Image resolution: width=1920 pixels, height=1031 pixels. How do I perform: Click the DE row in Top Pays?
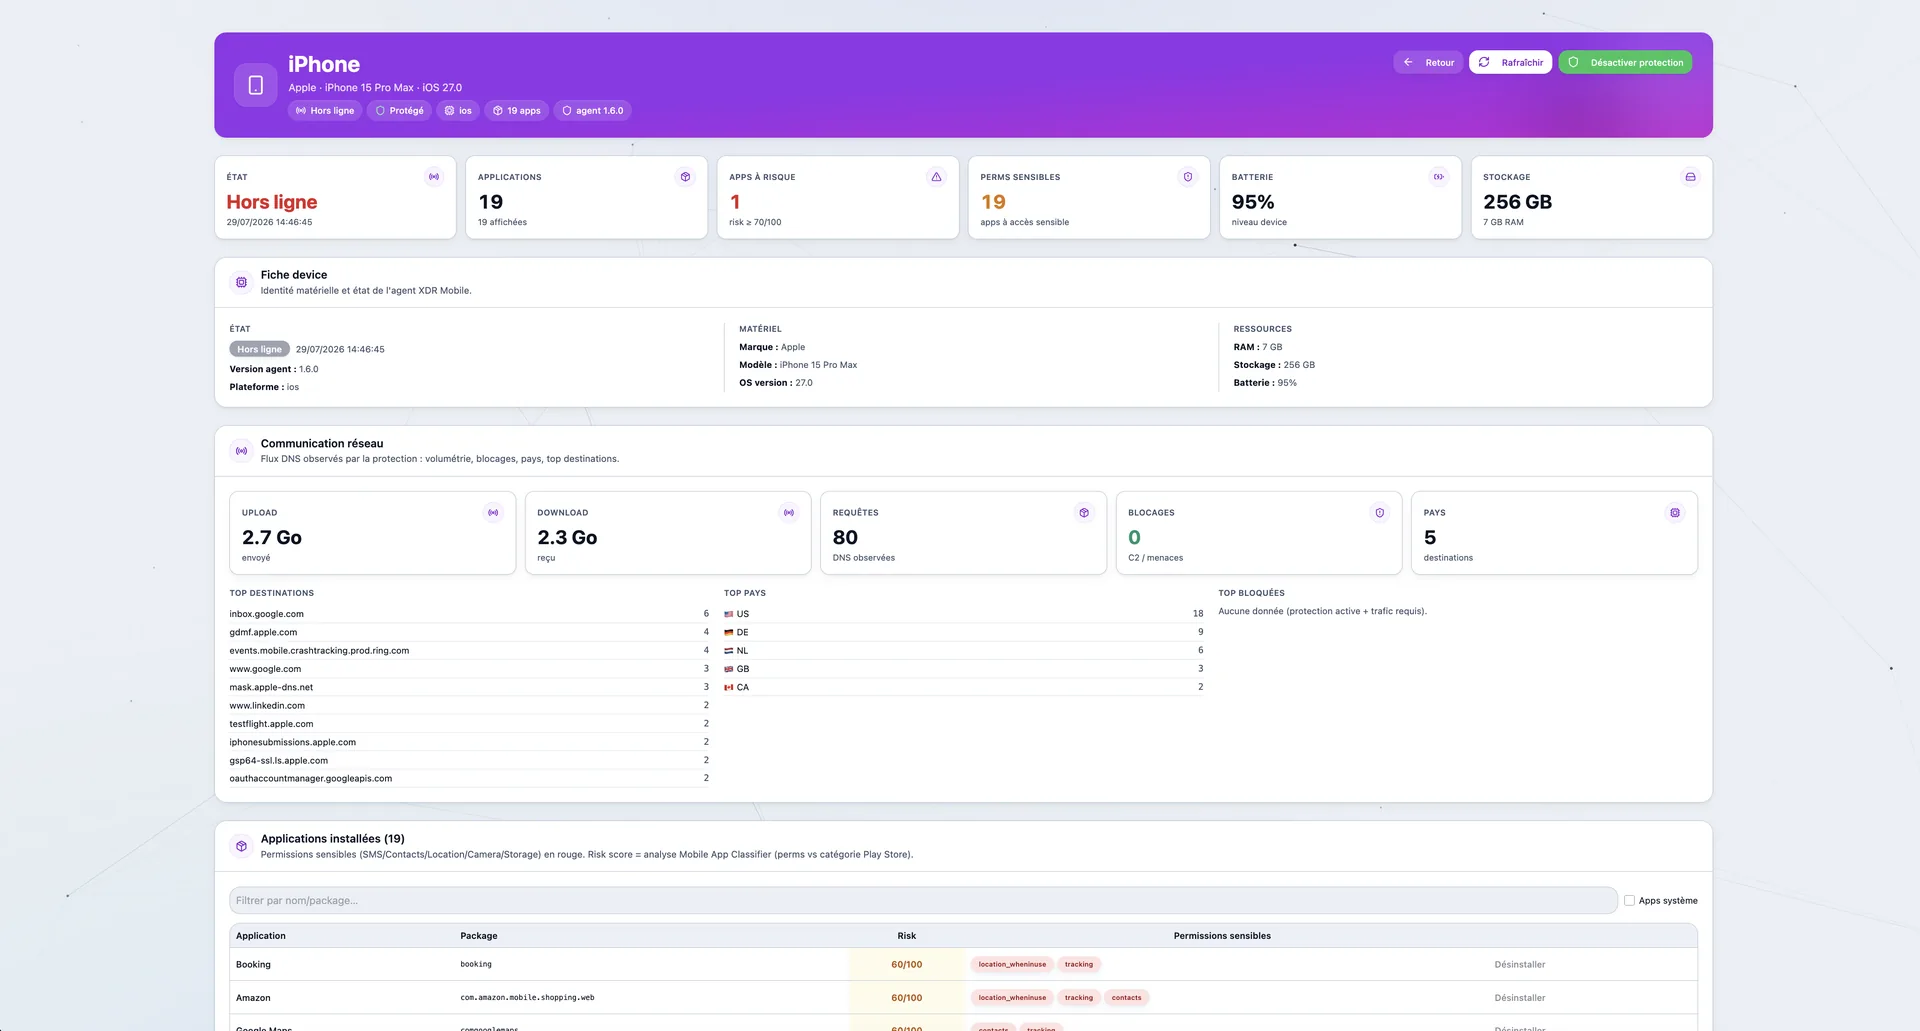964,632
